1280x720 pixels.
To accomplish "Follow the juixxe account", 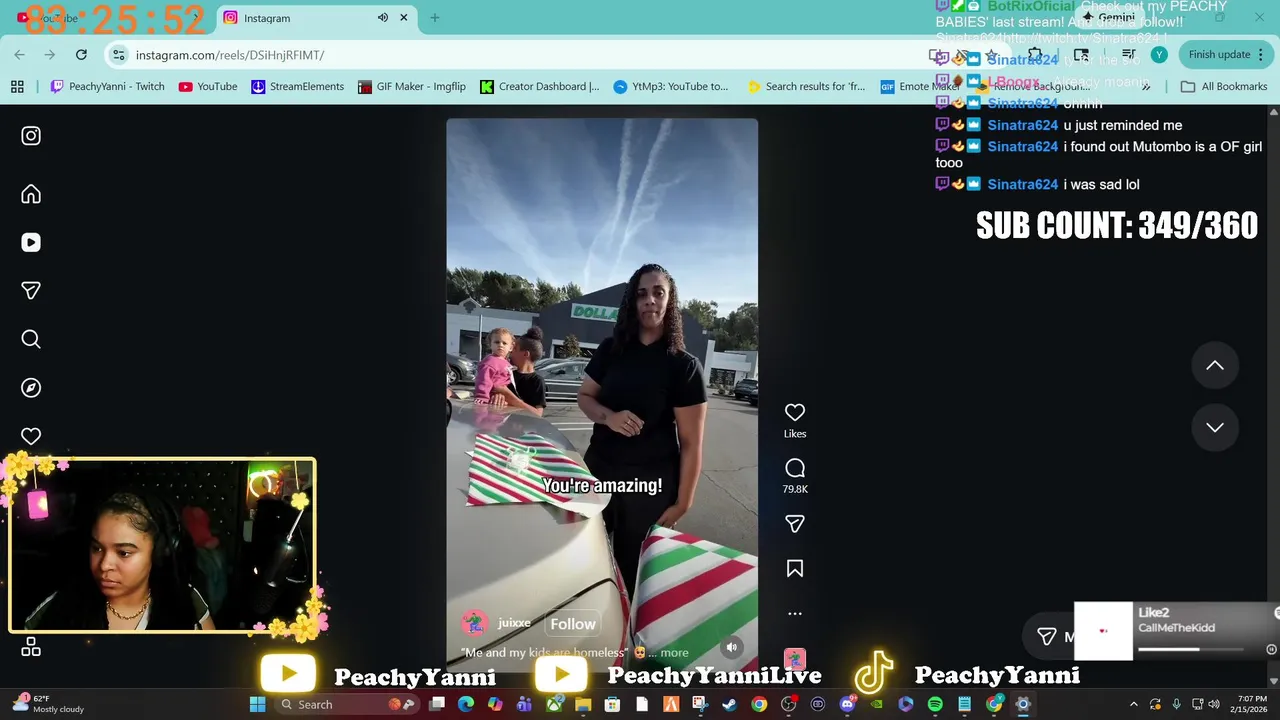I will 573,624.
